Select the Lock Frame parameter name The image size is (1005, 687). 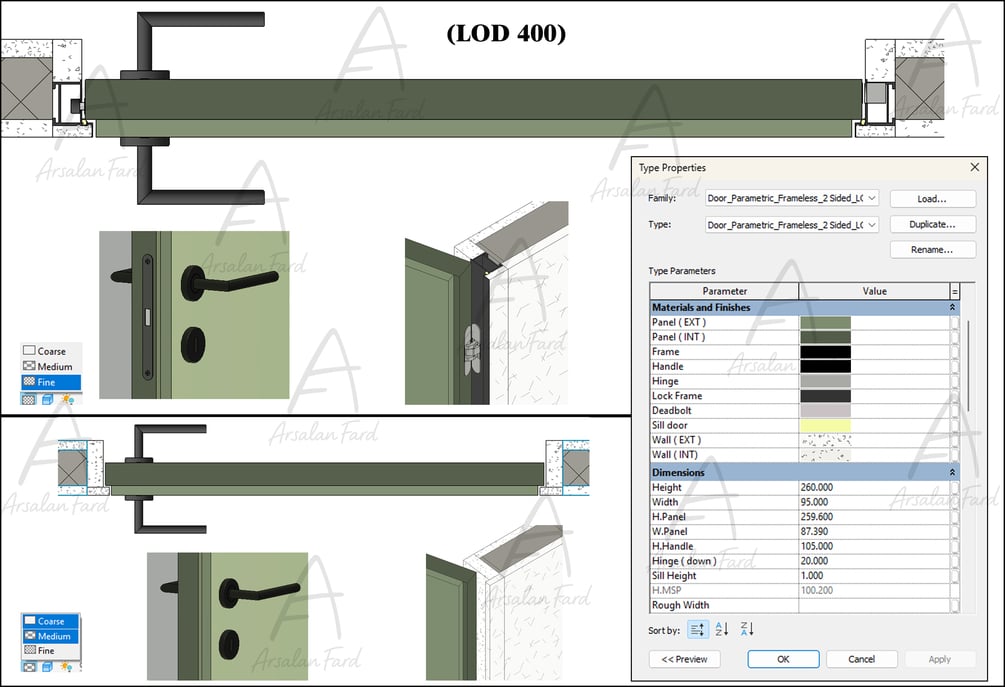(677, 396)
